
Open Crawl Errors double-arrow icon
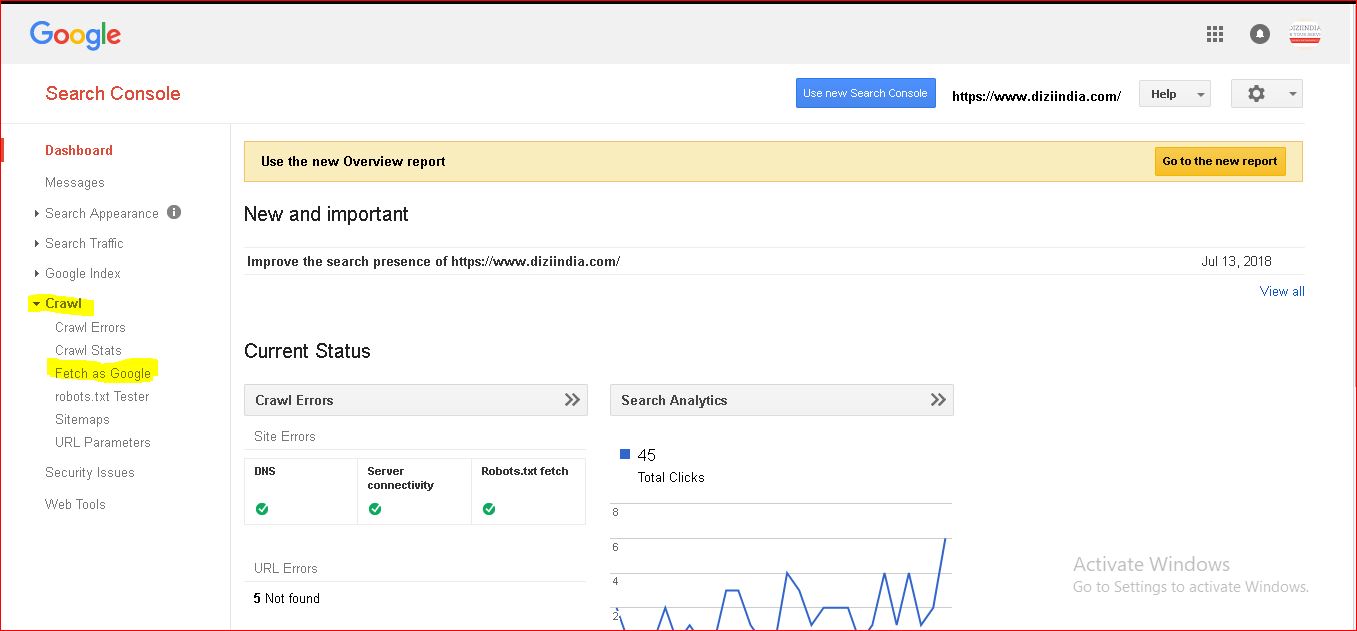[x=572, y=400]
